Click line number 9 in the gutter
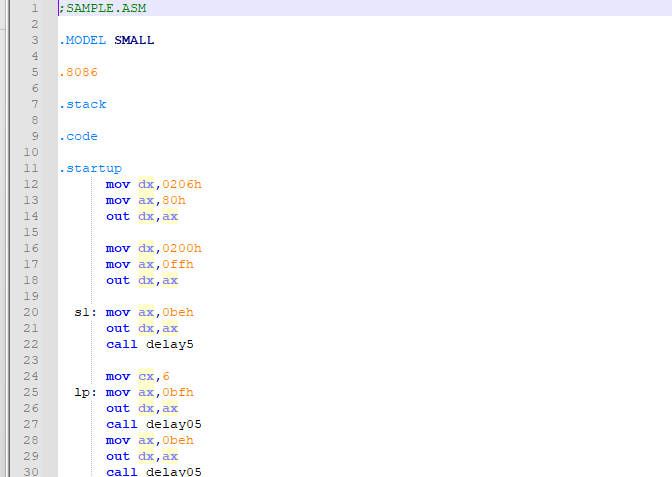 pyautogui.click(x=35, y=136)
